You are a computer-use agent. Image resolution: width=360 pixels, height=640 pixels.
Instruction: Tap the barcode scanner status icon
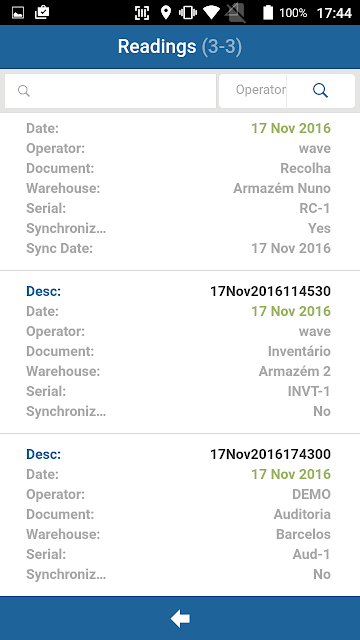(x=142, y=13)
